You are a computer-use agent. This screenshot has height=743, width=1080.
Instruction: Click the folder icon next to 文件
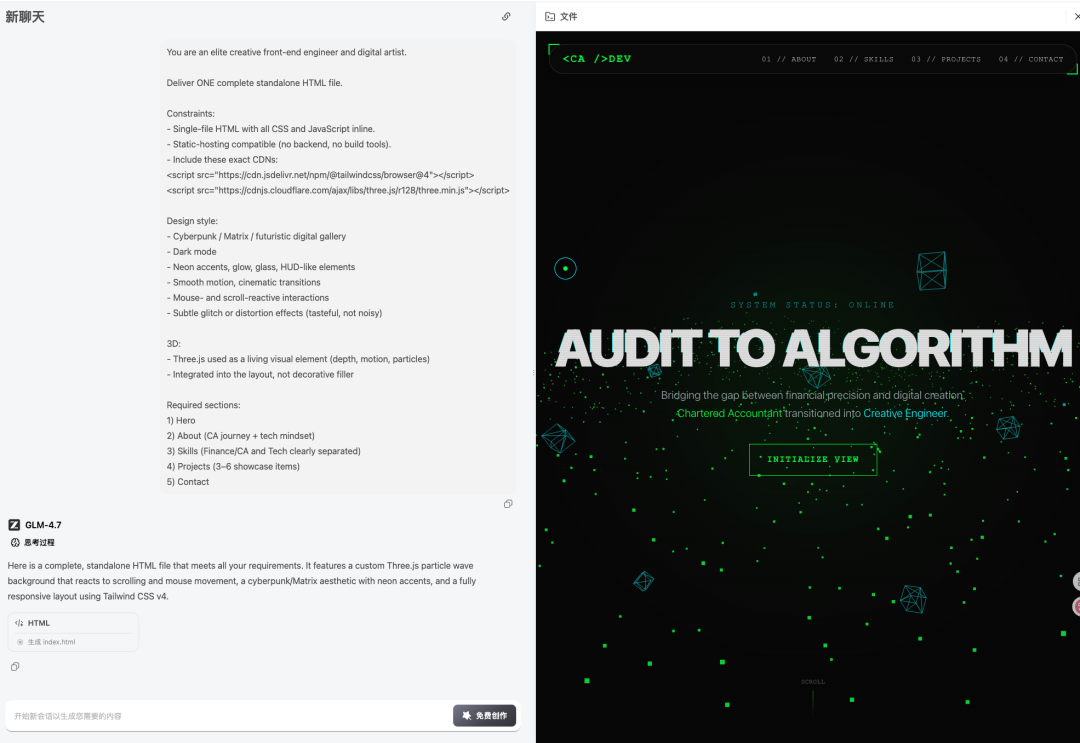click(550, 17)
